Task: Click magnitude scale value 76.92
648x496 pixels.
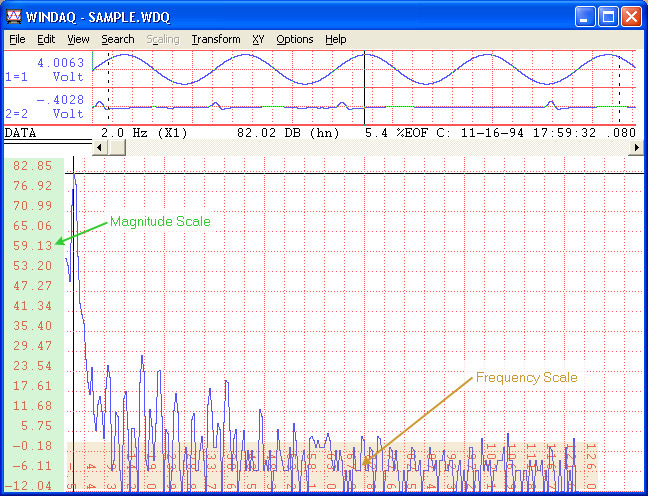Action: [x=33, y=186]
